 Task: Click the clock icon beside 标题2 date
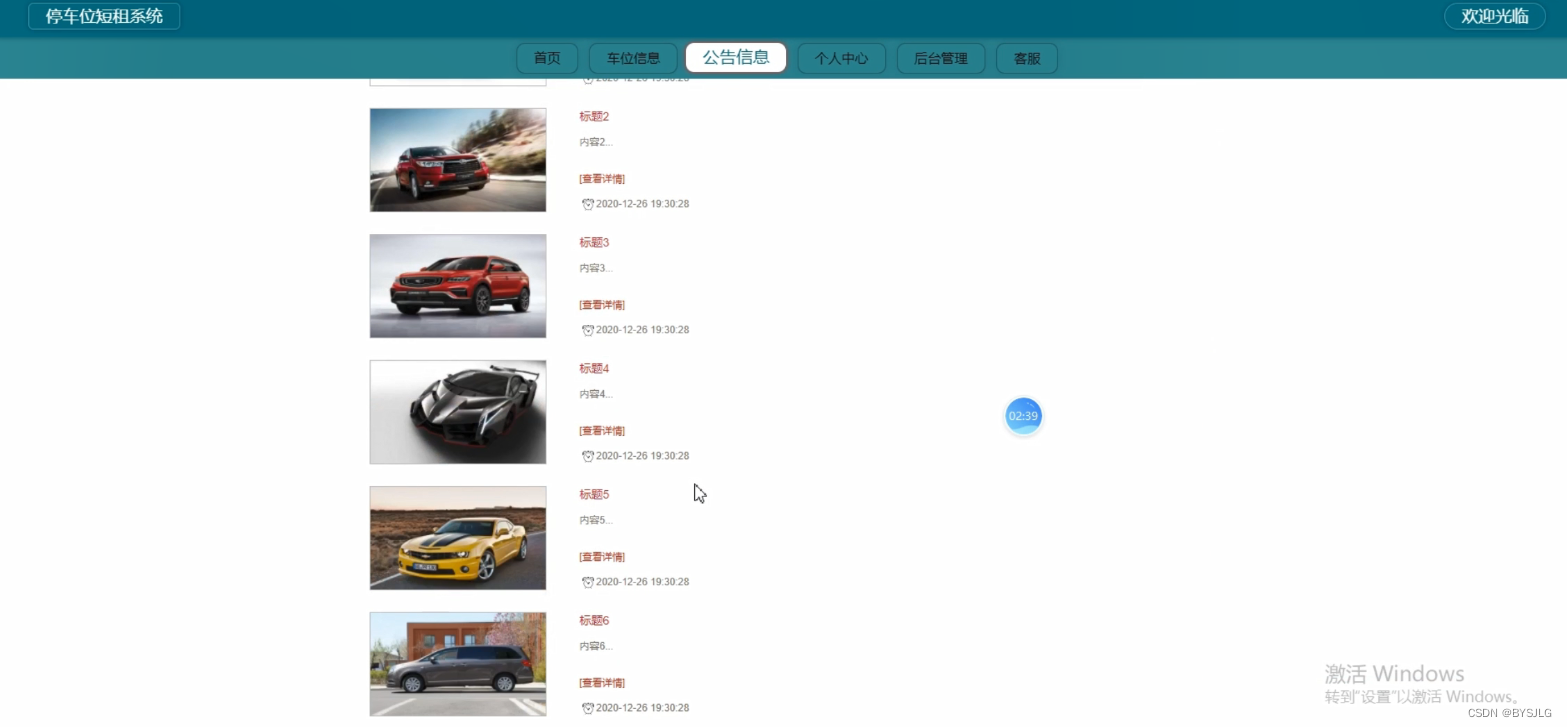pos(588,204)
